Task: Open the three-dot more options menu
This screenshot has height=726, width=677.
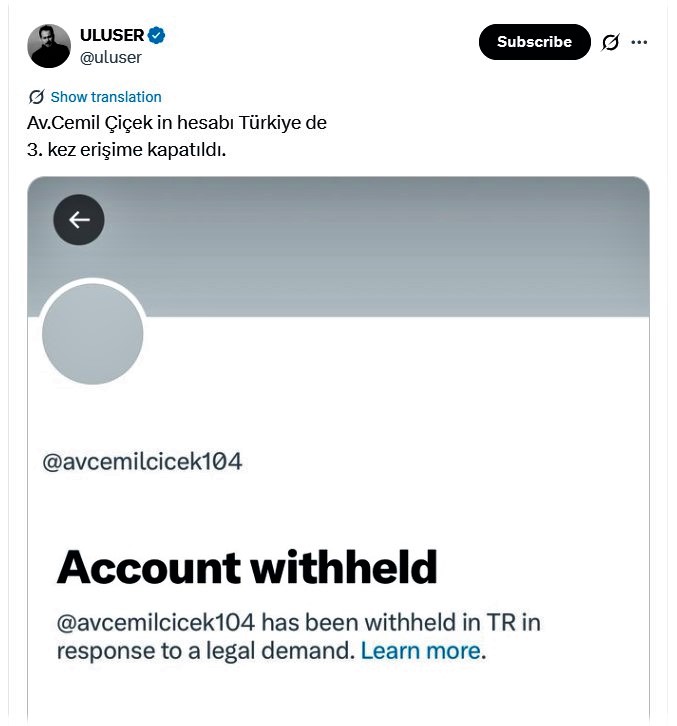Action: tap(640, 42)
